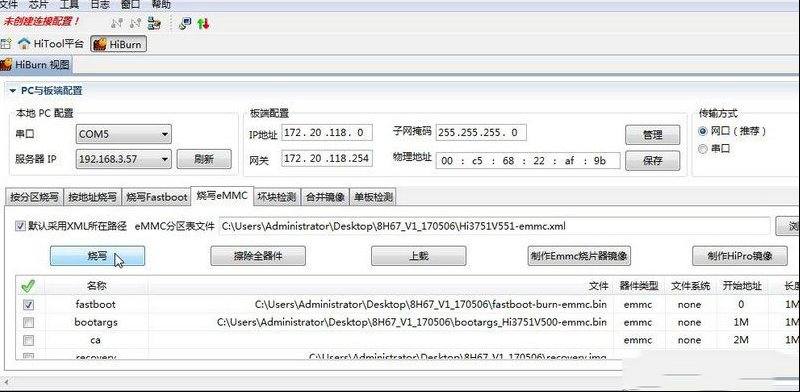Screen dimensions: 800x392
Task: Open the 串口 COM5 dropdown
Action: 123,135
